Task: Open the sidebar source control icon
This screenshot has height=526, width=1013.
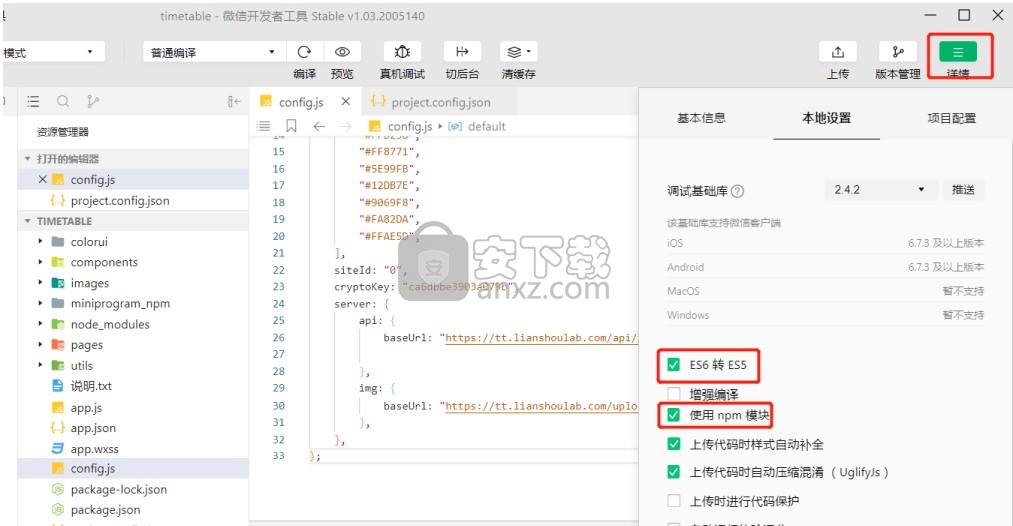Action: 93,101
